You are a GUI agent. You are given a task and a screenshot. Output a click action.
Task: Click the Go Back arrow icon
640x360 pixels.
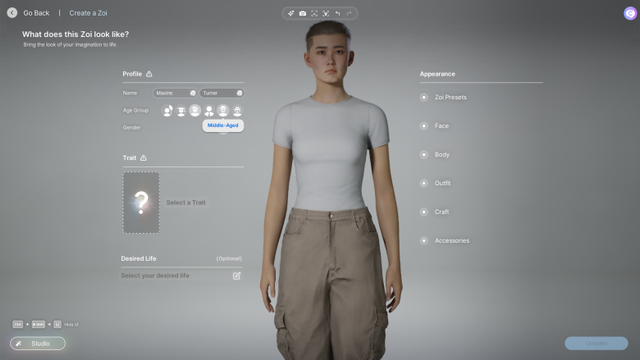point(12,13)
